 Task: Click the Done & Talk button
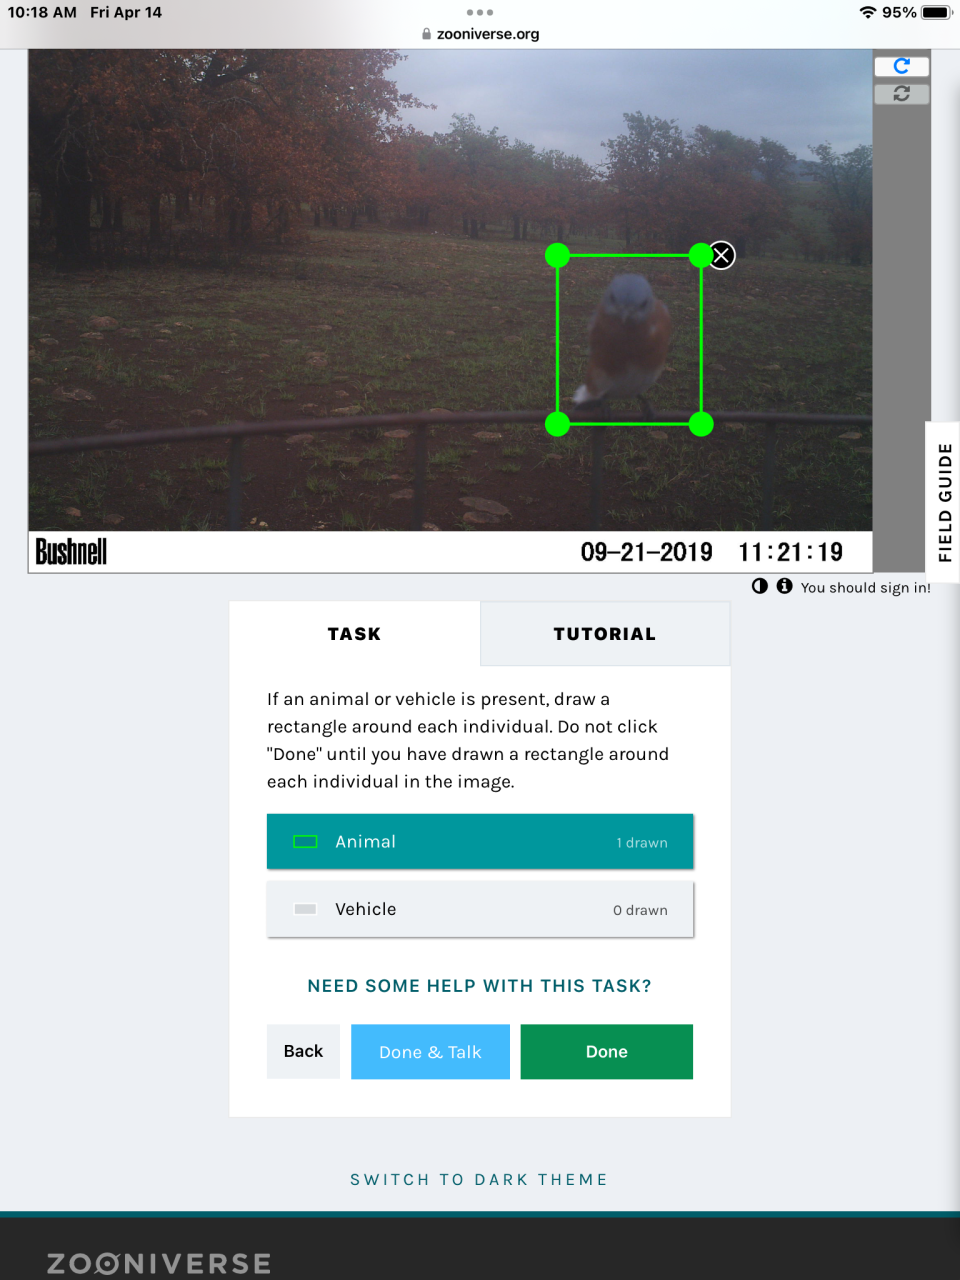pos(430,1052)
